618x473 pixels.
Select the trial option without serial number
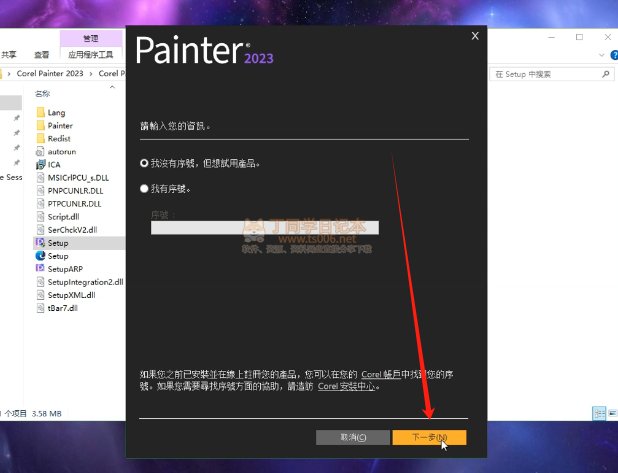pos(144,162)
